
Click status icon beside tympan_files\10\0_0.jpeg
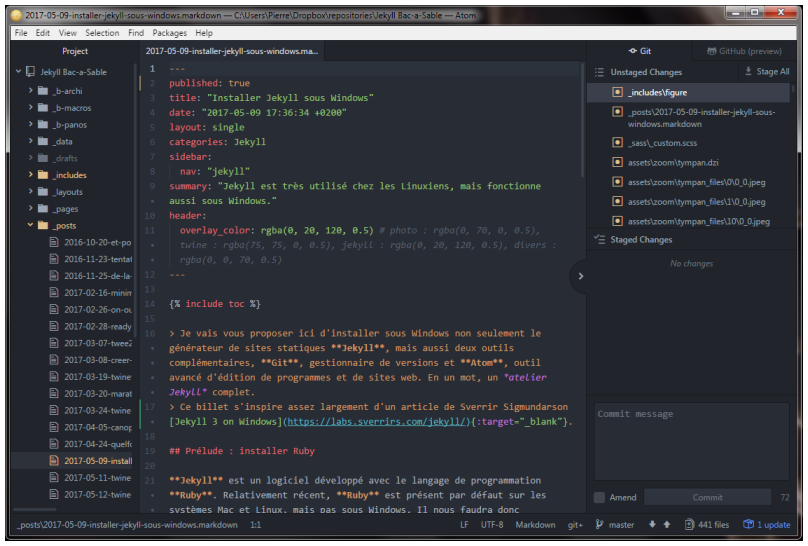point(617,221)
